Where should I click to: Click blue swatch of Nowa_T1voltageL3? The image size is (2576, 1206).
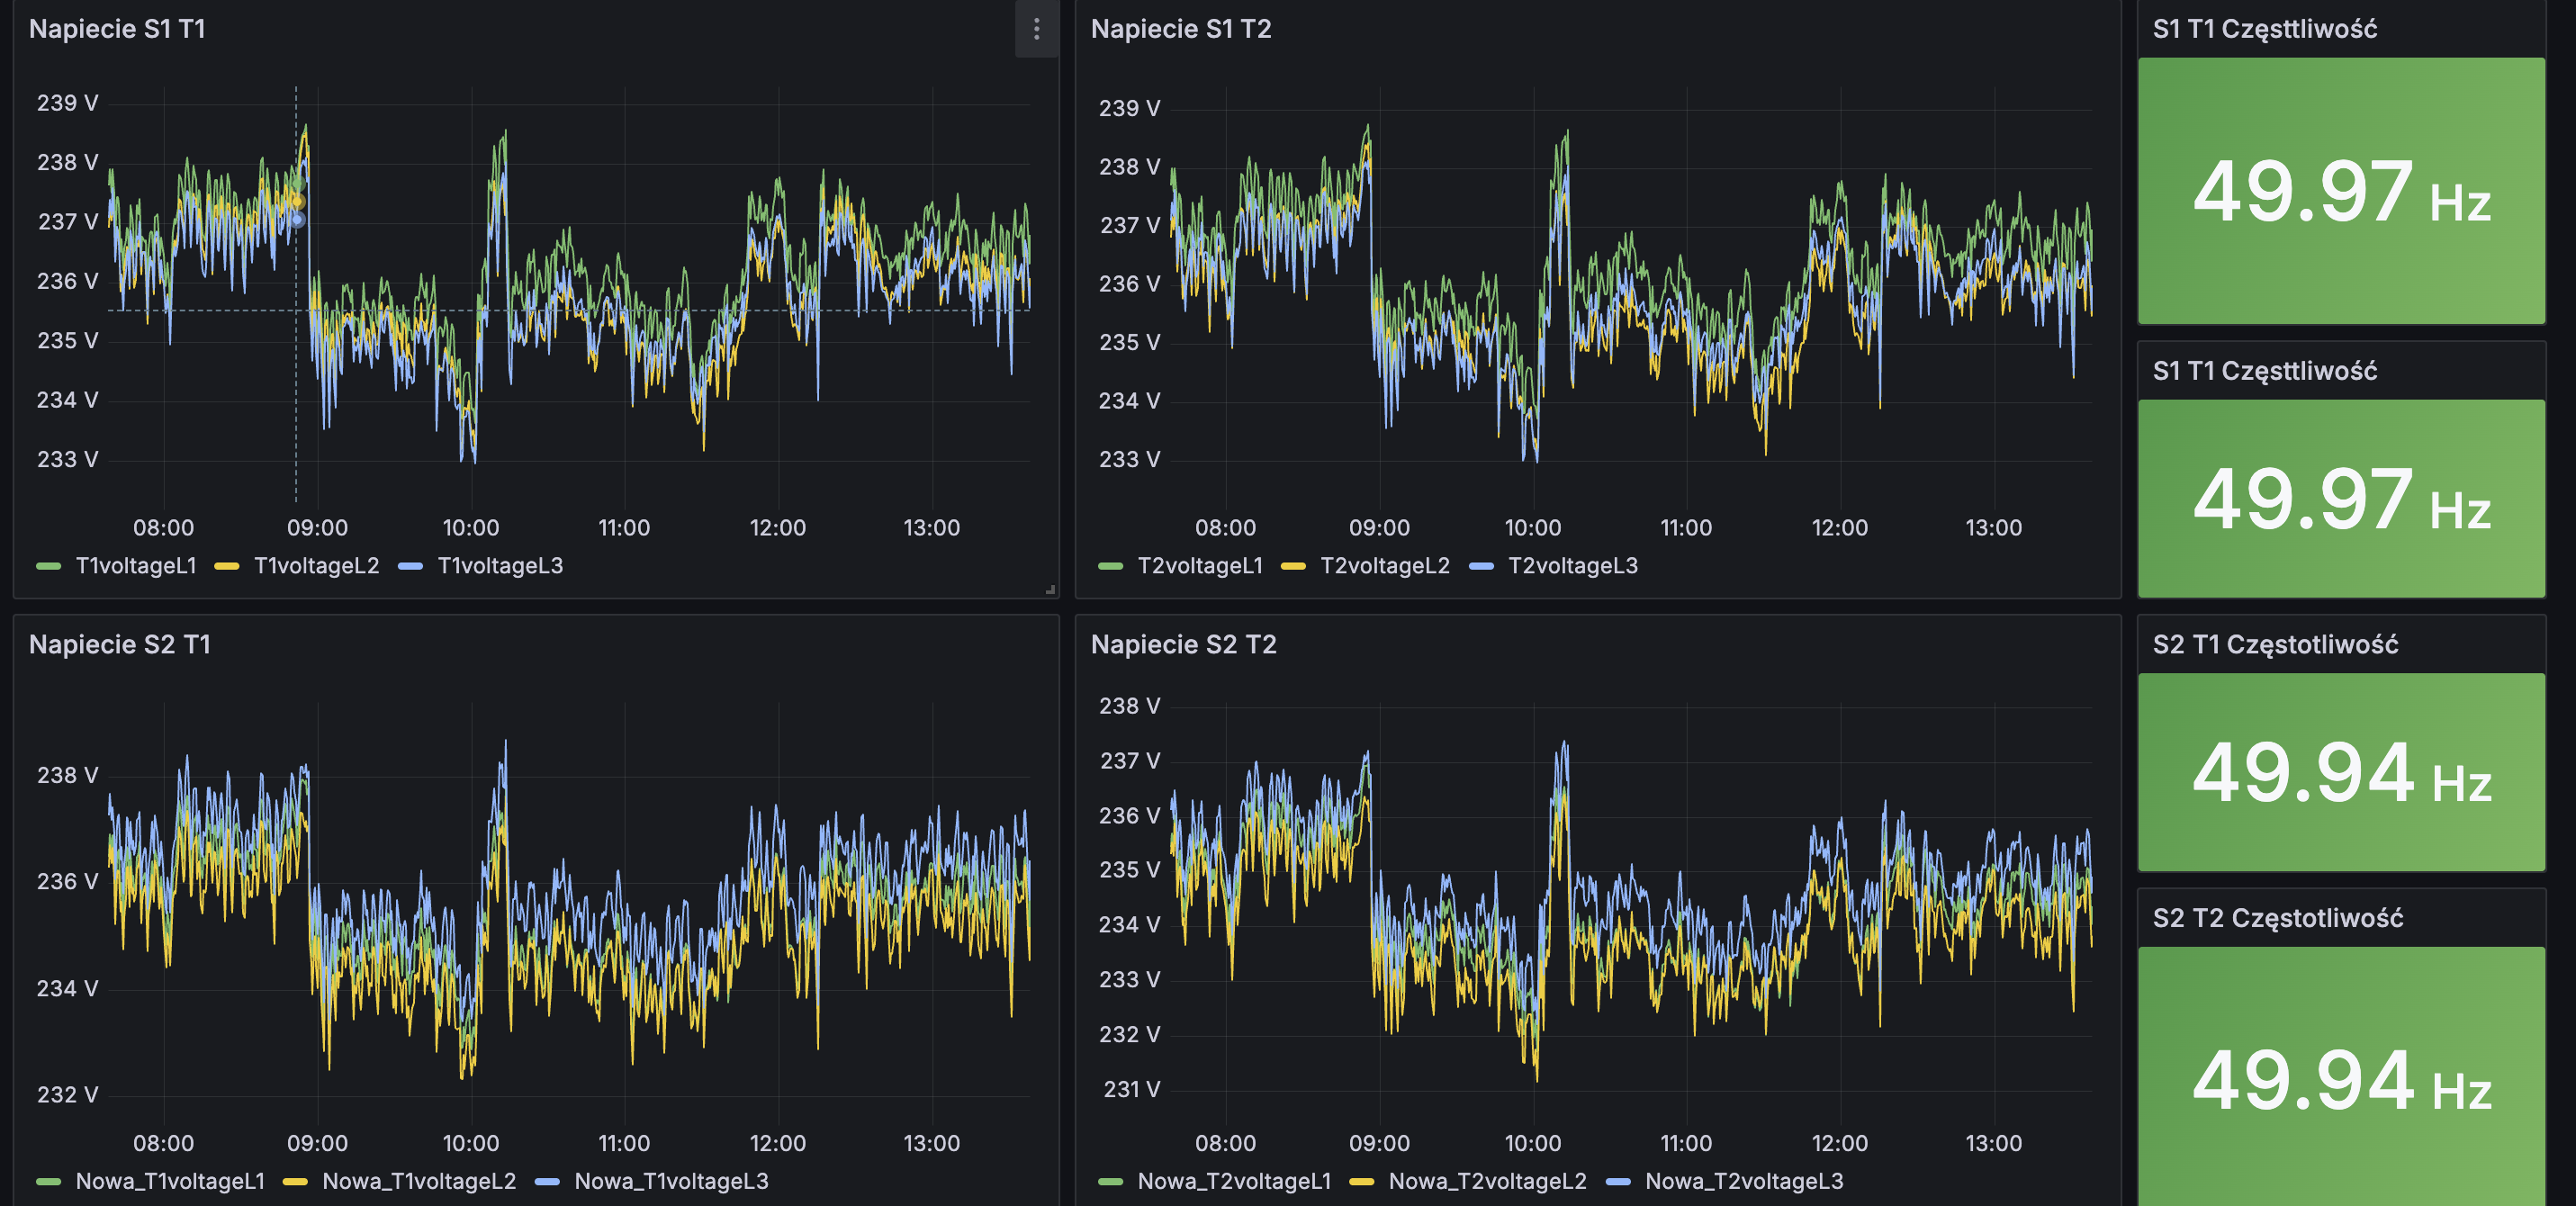[547, 1181]
